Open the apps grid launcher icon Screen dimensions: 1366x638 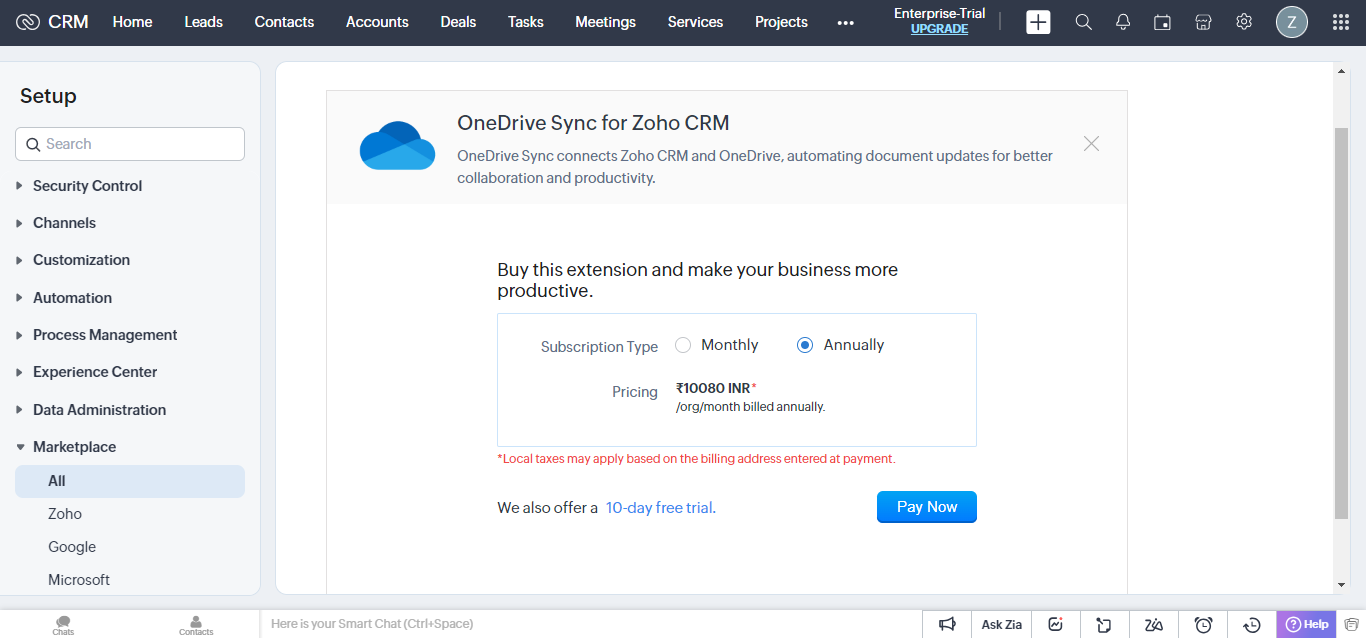[1341, 22]
